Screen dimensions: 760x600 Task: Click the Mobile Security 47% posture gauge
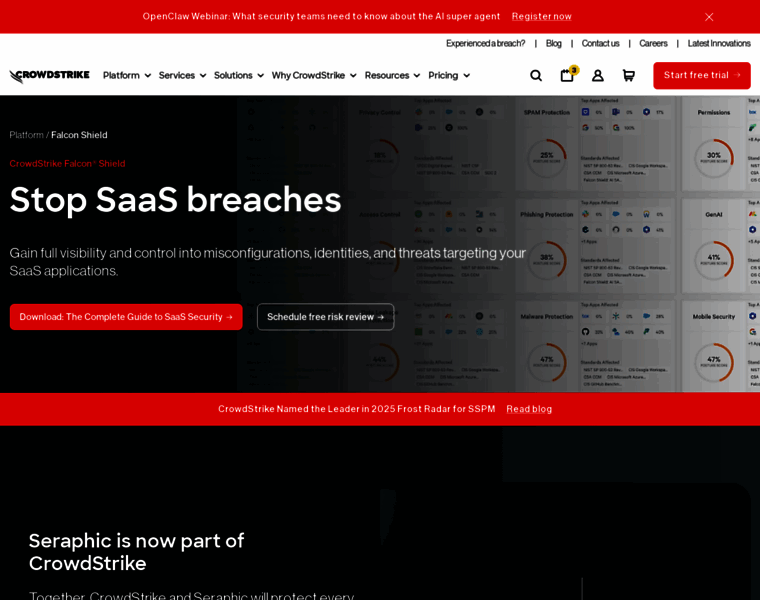pos(713,363)
